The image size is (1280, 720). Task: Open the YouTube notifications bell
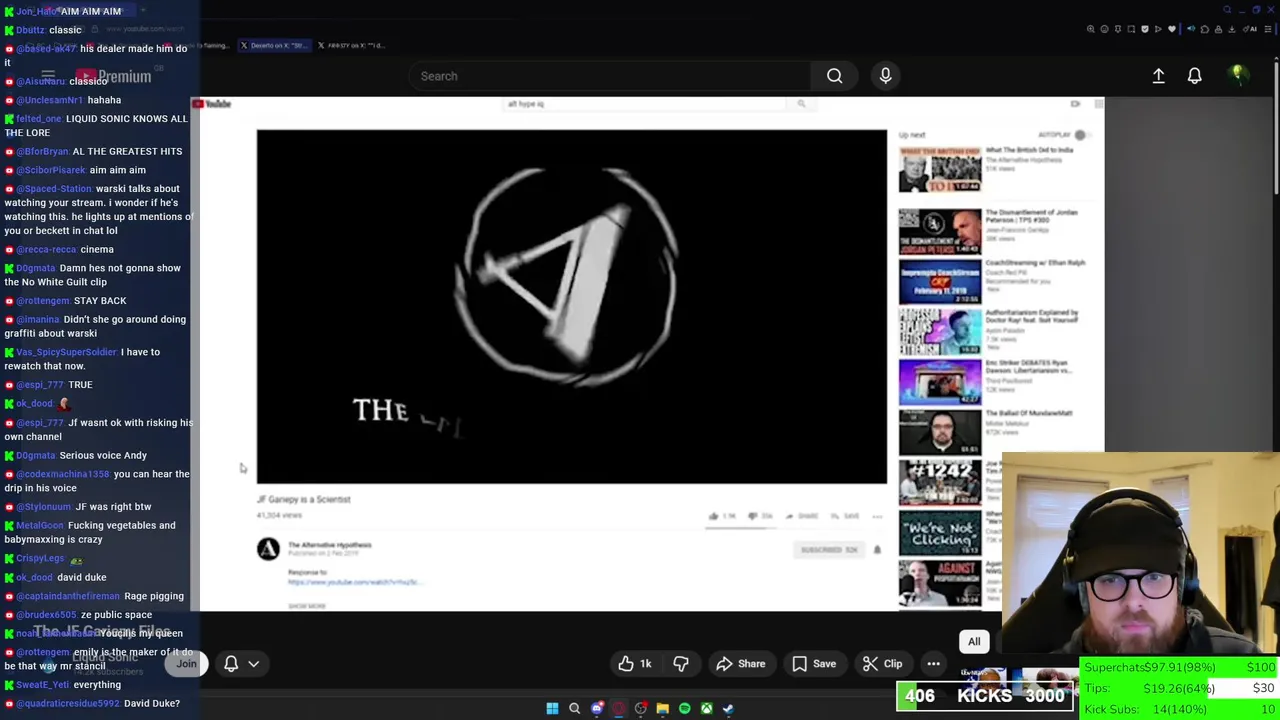1194,76
